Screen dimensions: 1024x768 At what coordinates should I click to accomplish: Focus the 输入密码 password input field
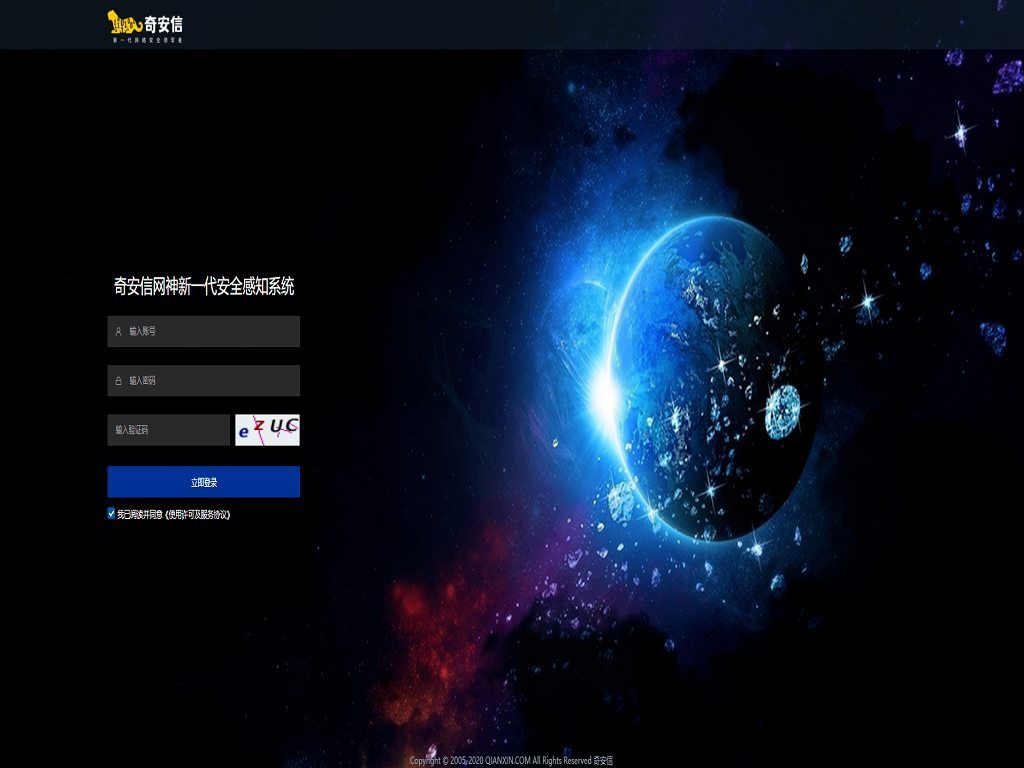click(210, 381)
